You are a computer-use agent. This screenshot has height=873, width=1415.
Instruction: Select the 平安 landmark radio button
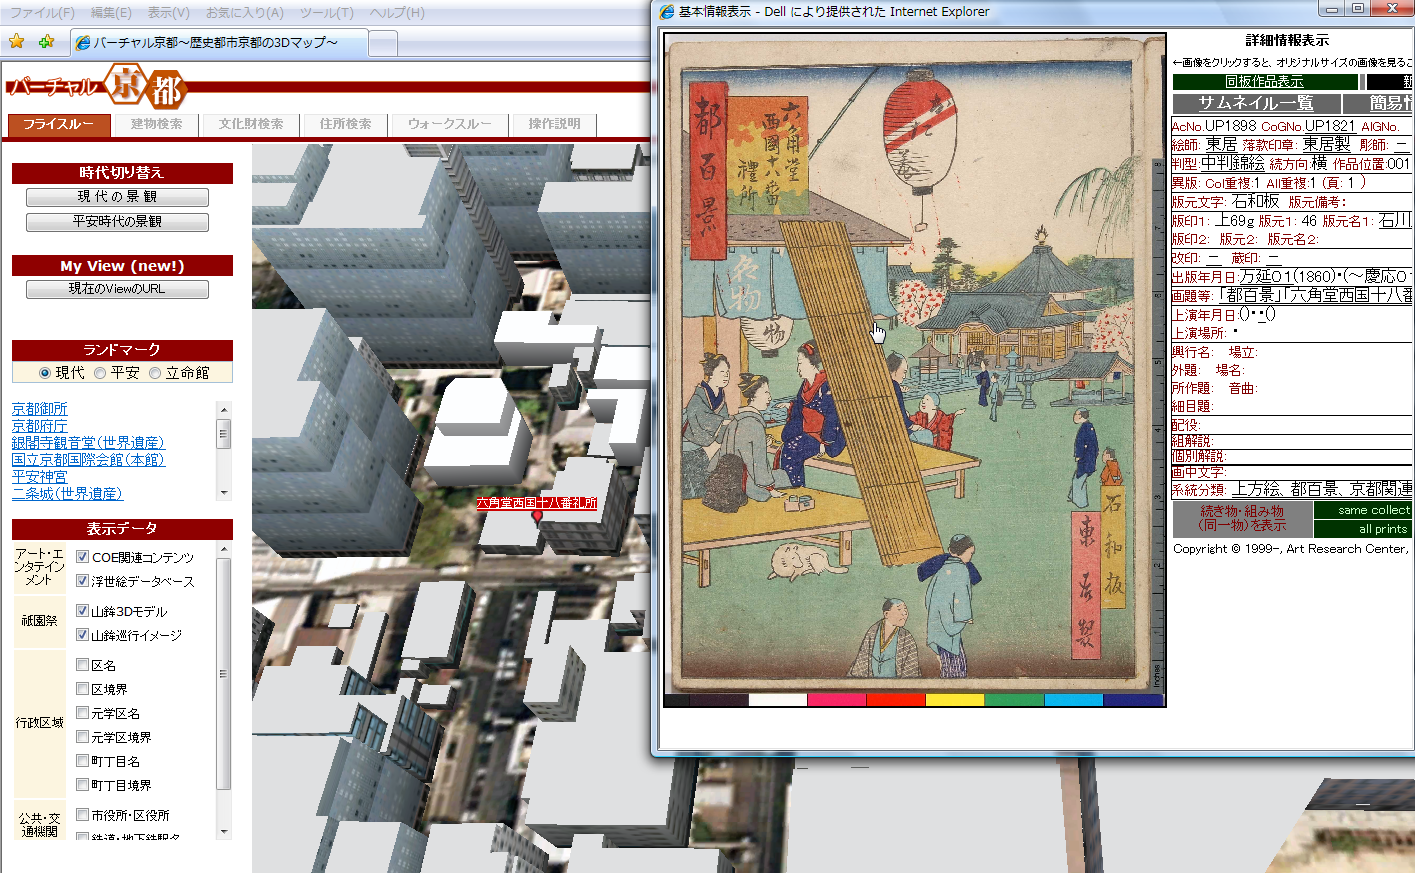coord(99,373)
